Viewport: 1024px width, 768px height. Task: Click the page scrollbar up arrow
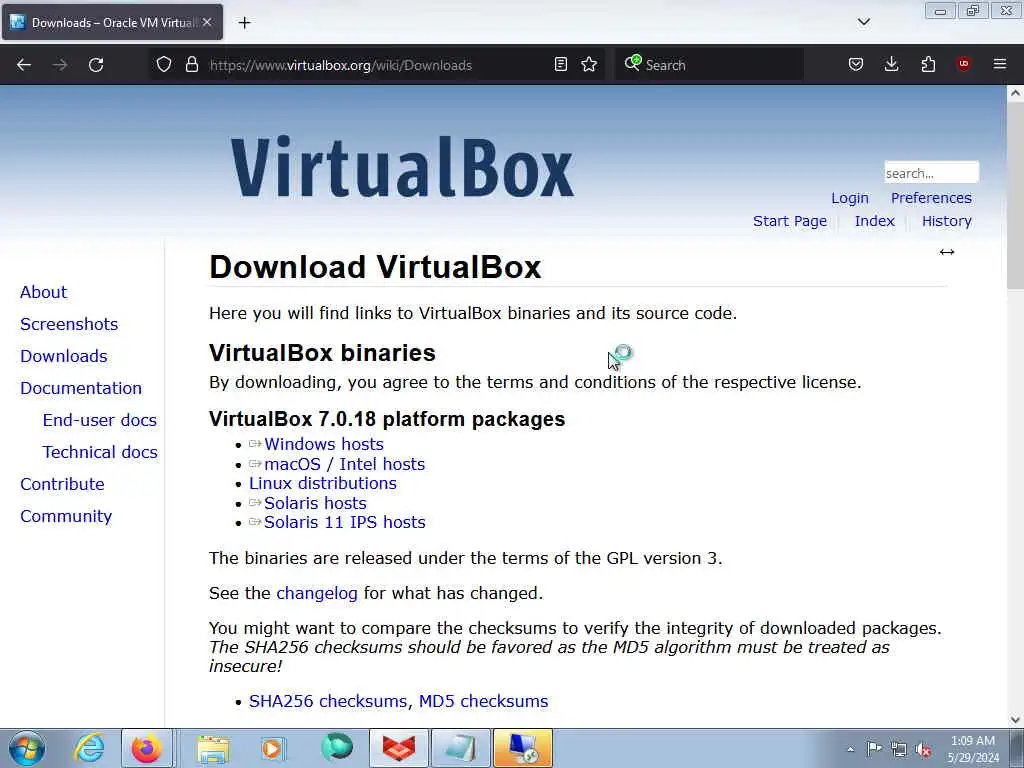tap(1015, 93)
